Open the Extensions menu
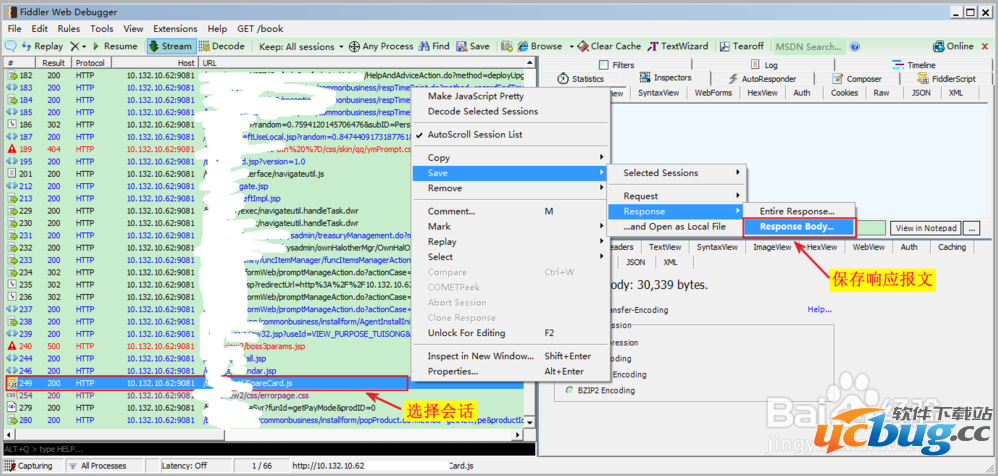The width and height of the screenshot is (998, 476). pos(175,29)
